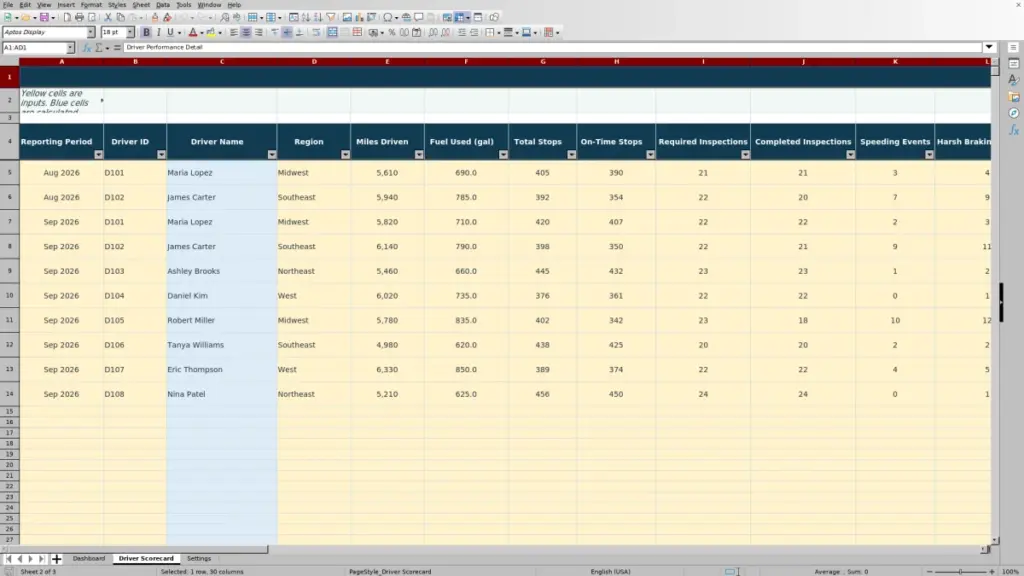Toggle Center Horizontally alignment
This screenshot has width=1024, height=576.
tap(246, 32)
